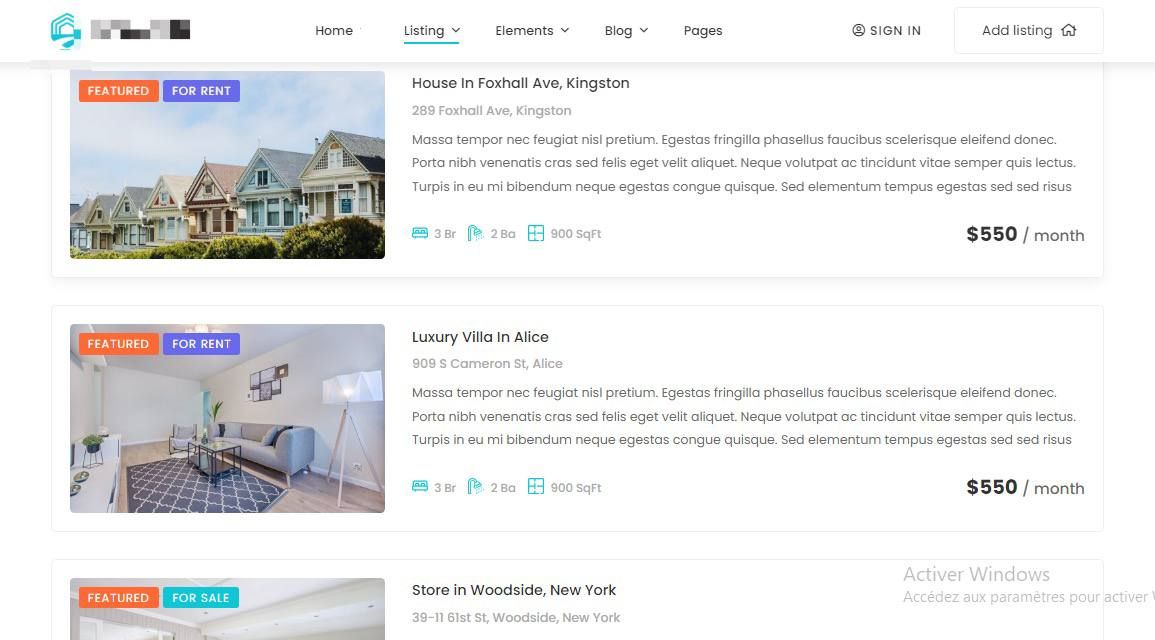
Task: Expand the Listing dropdown menu
Action: coord(432,31)
